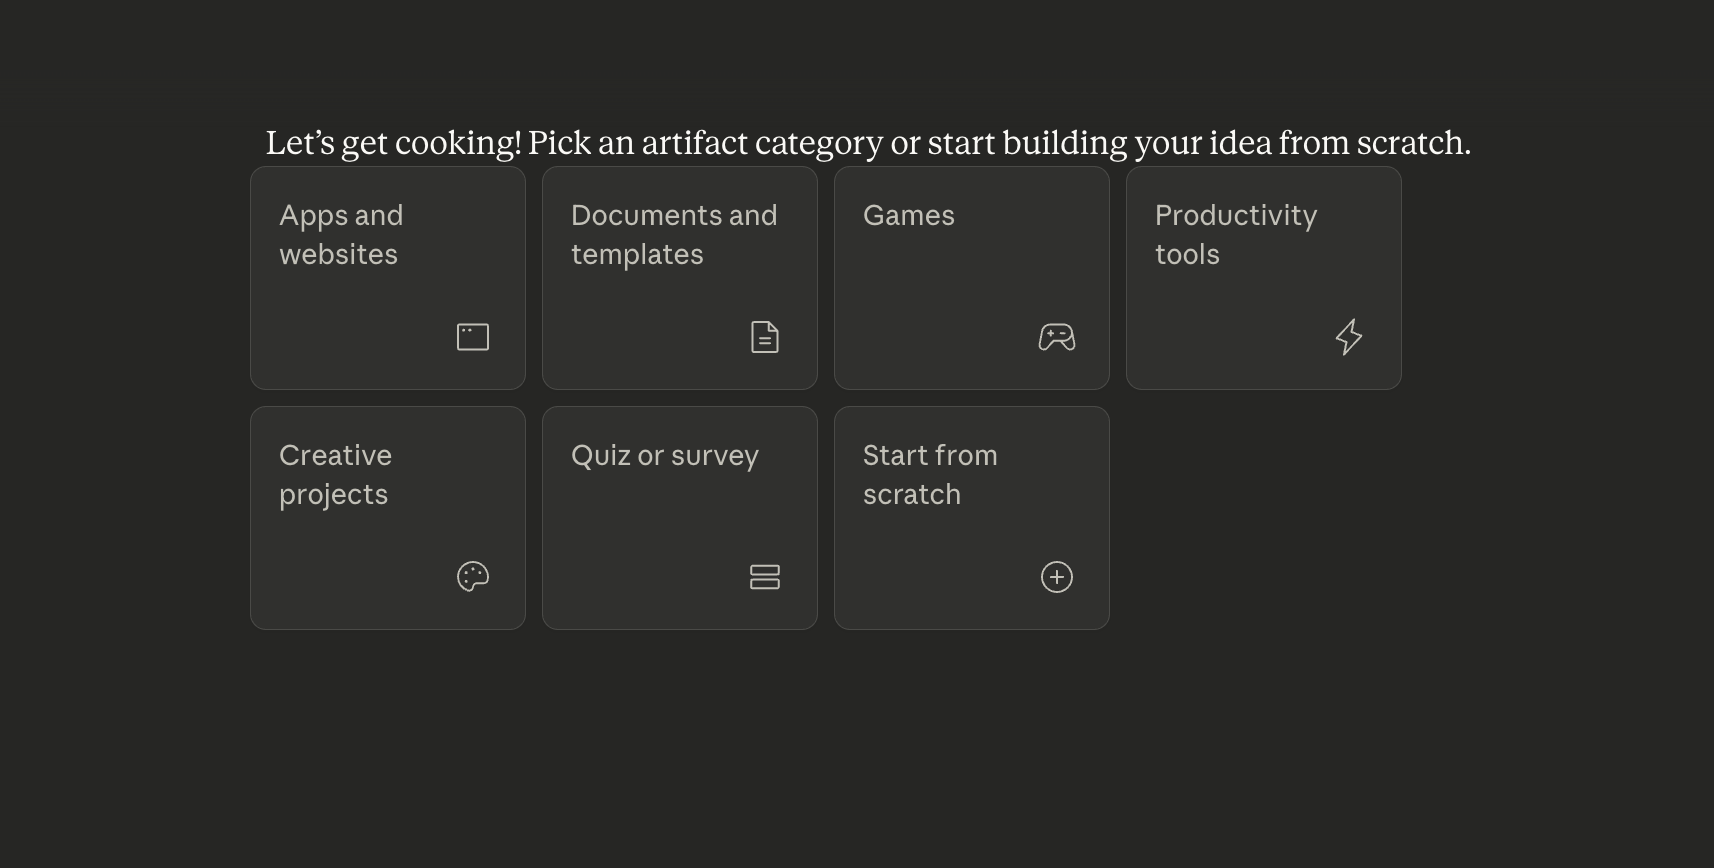Click the document page icon

pyautogui.click(x=765, y=337)
